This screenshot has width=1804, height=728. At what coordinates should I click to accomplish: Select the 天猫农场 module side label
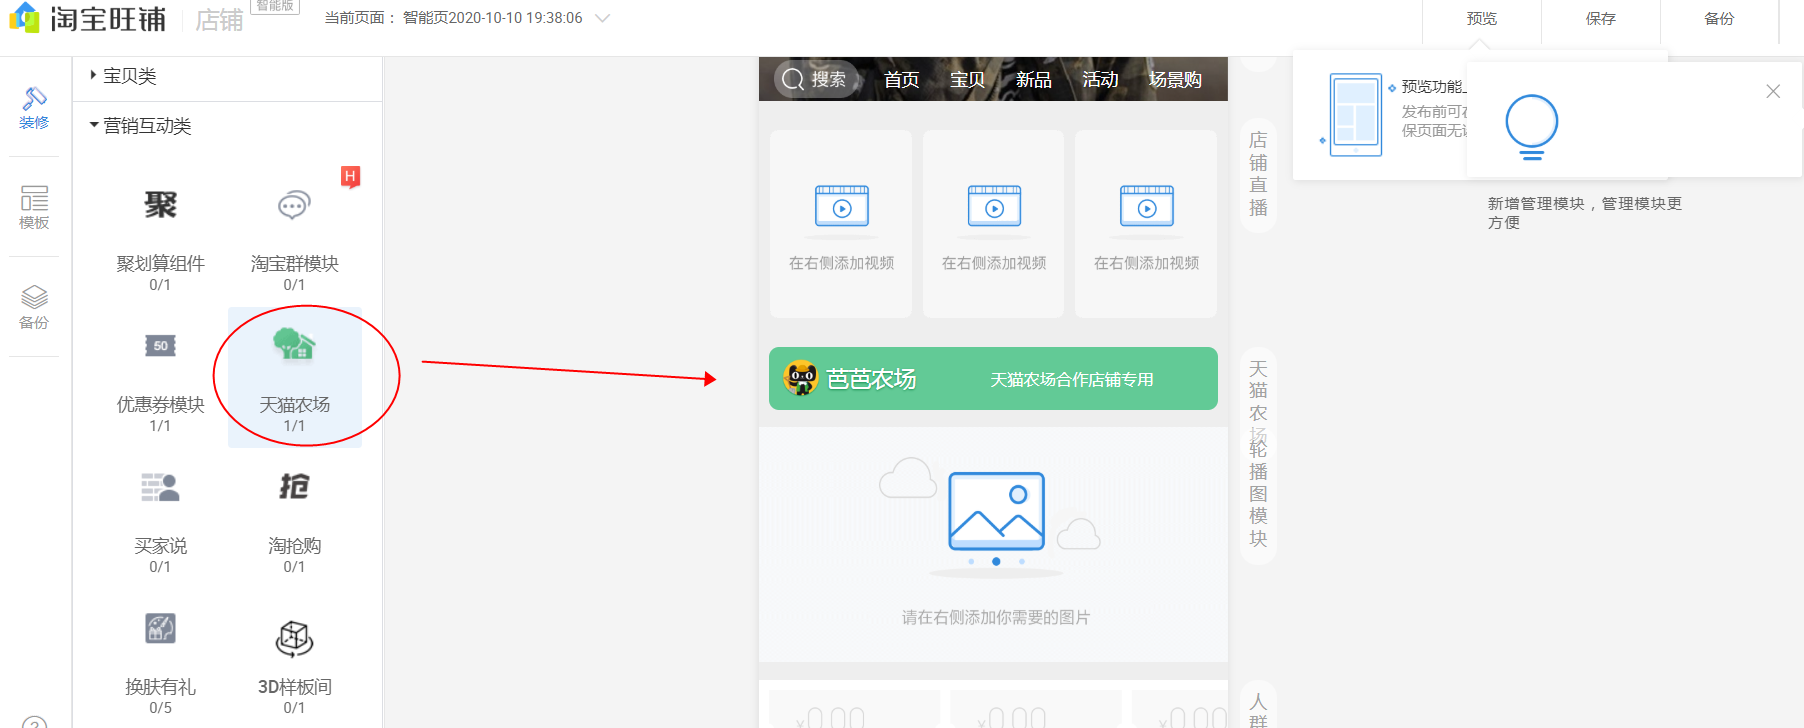click(1258, 396)
